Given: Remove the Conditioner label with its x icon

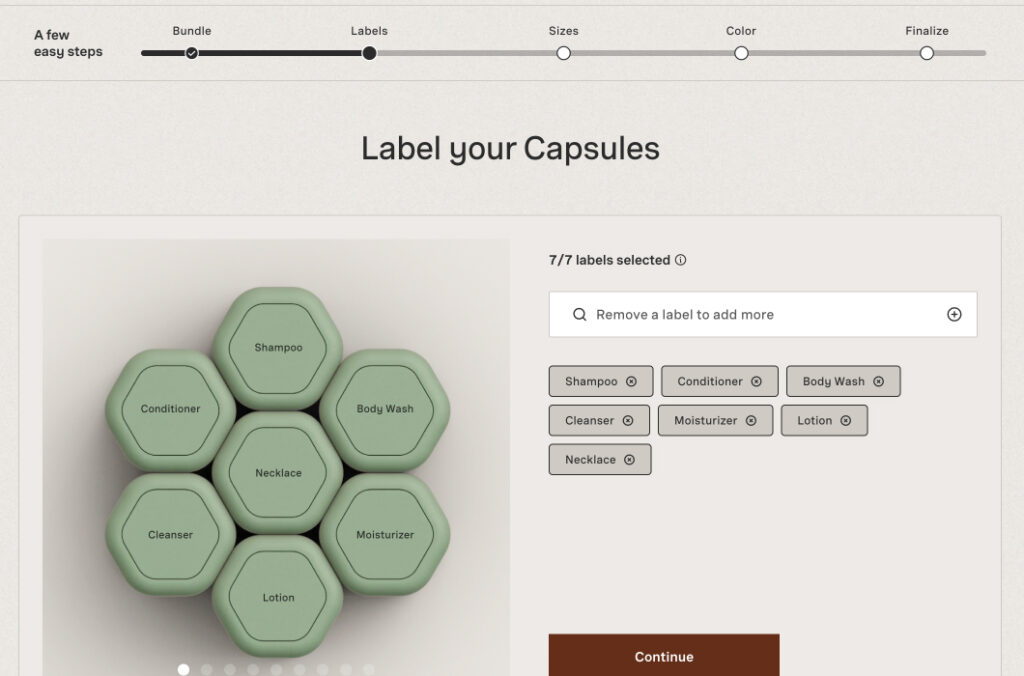Looking at the screenshot, I should pyautogui.click(x=756, y=381).
